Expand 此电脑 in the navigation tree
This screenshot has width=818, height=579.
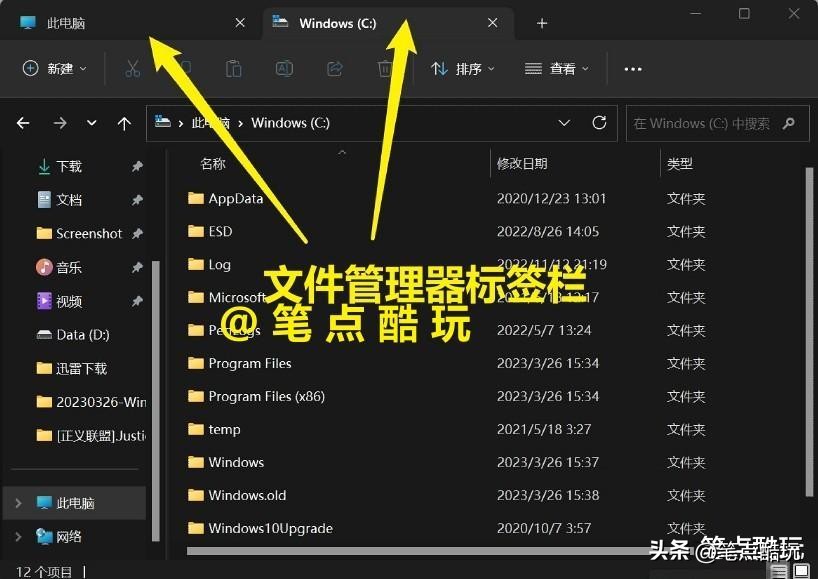pyautogui.click(x=19, y=504)
